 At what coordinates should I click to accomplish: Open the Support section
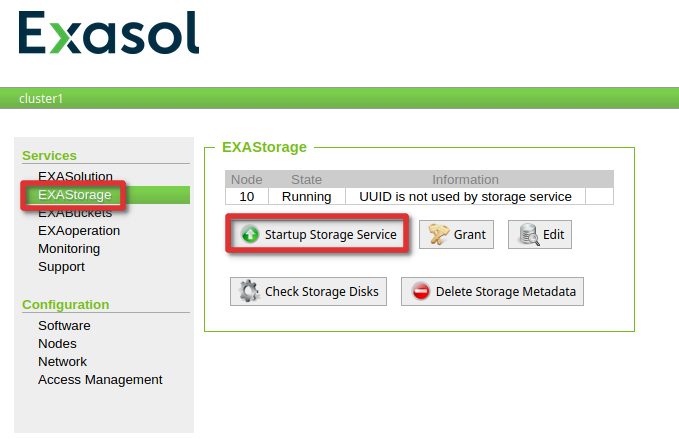click(x=61, y=267)
